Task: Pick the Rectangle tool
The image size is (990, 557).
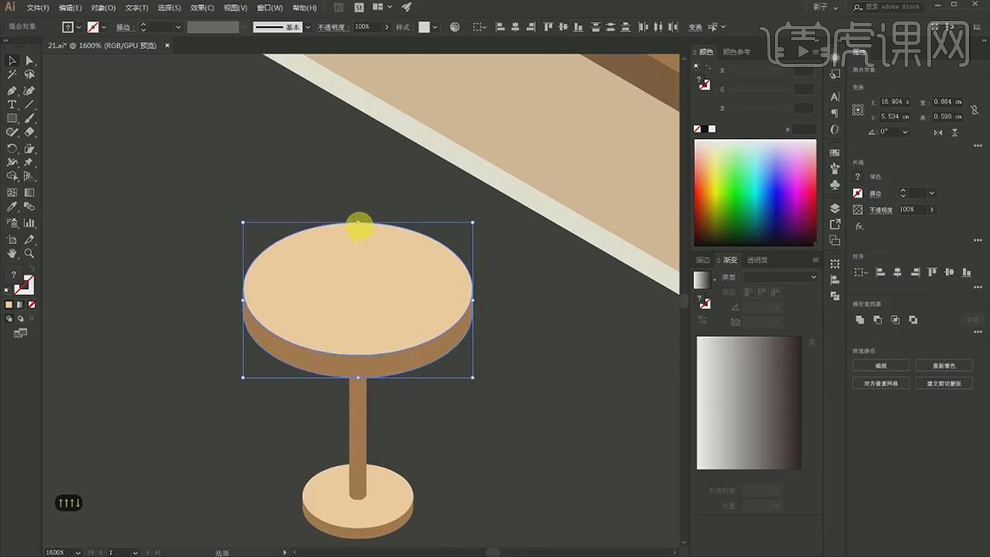Action: 12,118
